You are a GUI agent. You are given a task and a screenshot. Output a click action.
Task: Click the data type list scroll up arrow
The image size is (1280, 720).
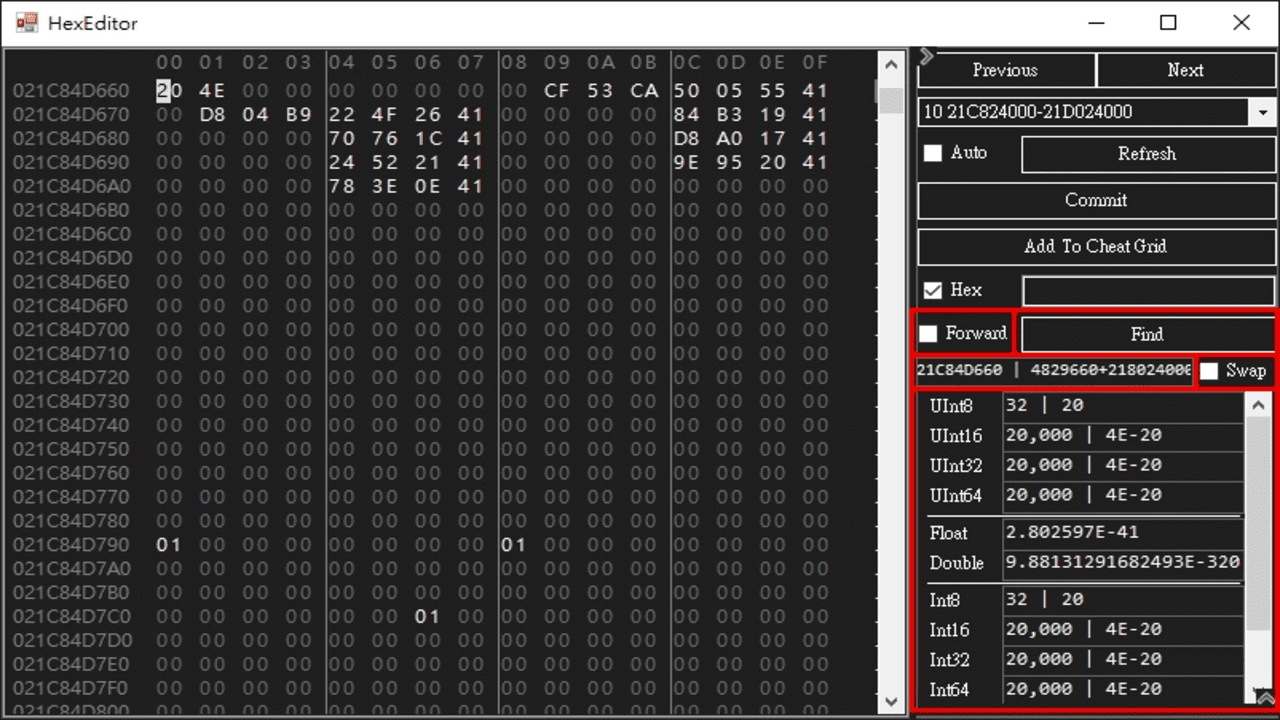pos(1257,405)
